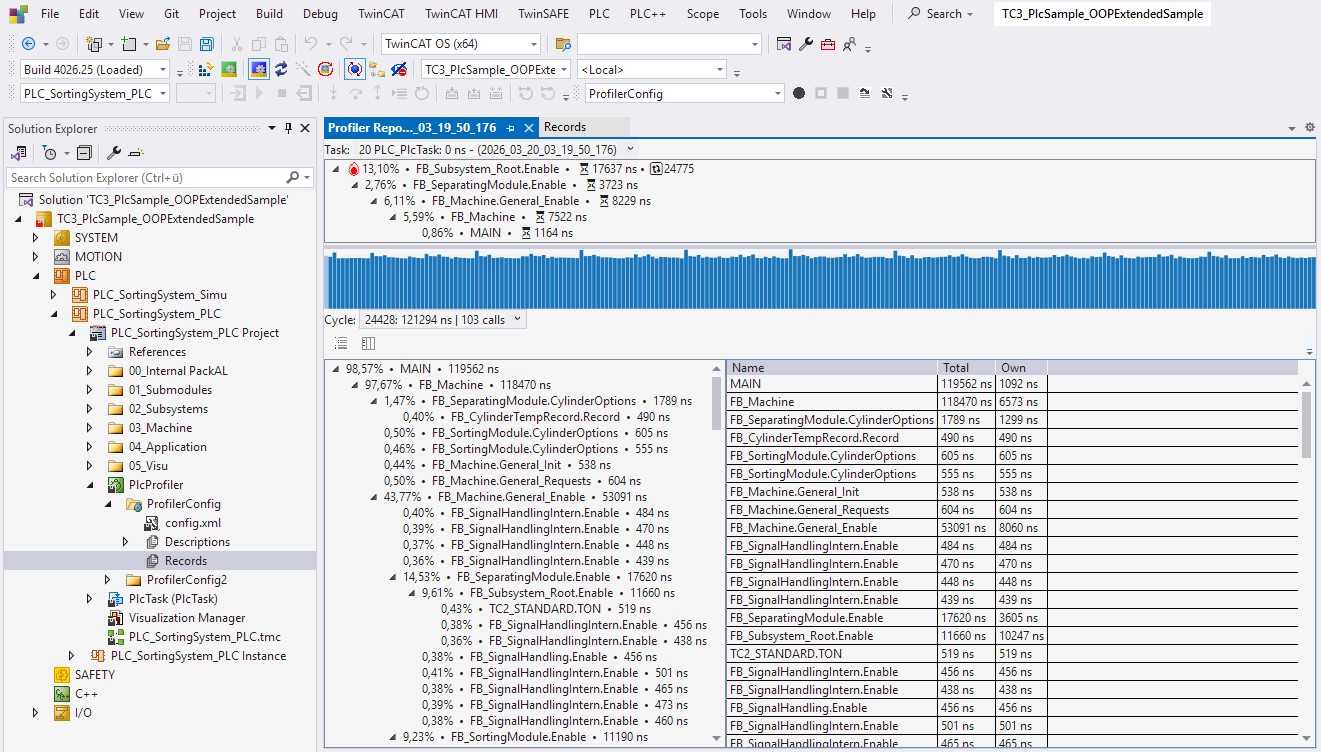Click inside the cycle histogram chart
The height and width of the screenshot is (752, 1321).
819,279
